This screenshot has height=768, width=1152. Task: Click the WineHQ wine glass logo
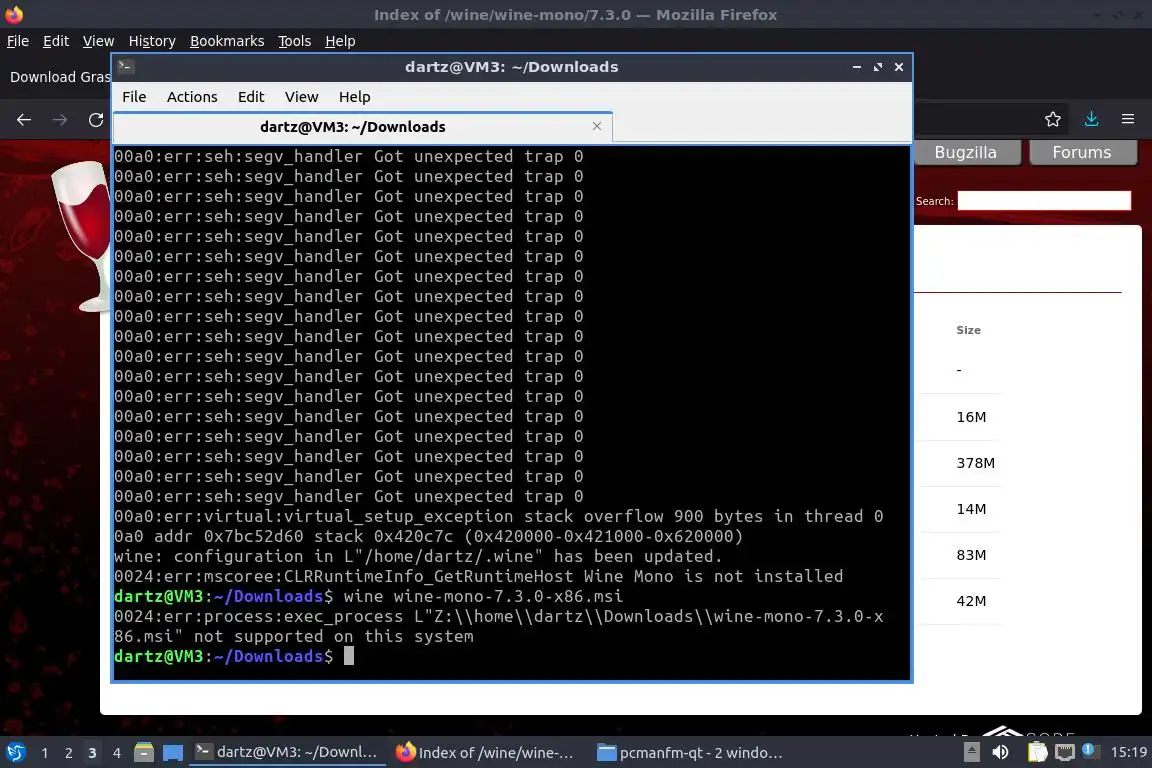click(x=81, y=235)
